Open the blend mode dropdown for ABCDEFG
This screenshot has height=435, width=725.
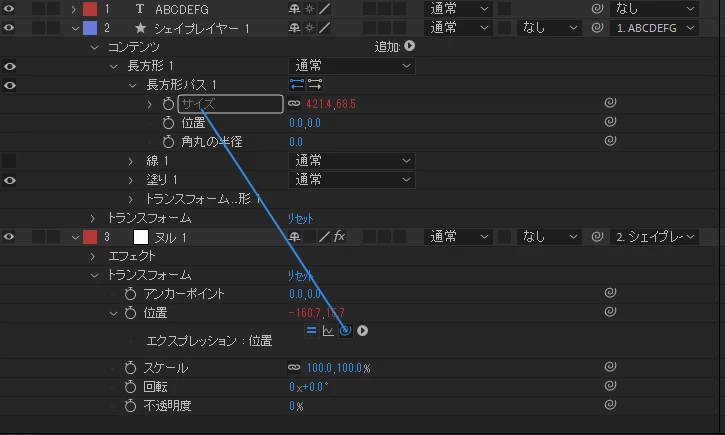pyautogui.click(x=458, y=8)
